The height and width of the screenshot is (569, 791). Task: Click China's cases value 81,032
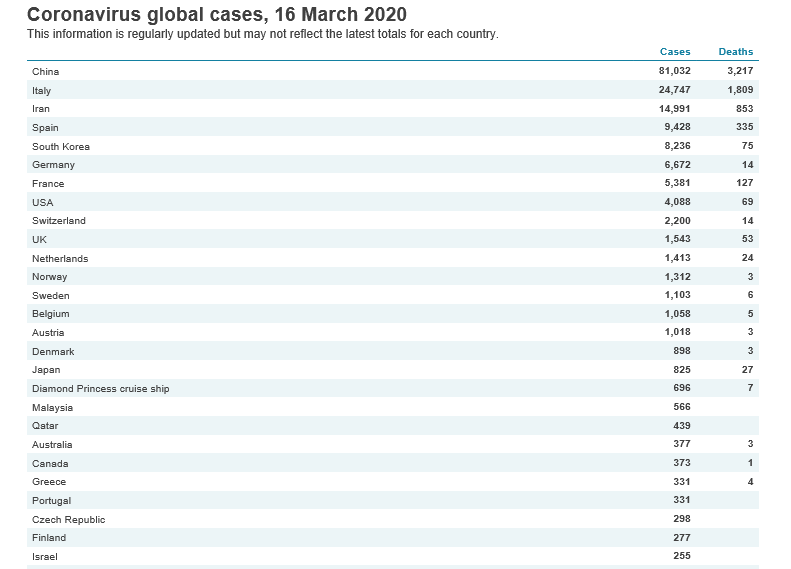[674, 71]
